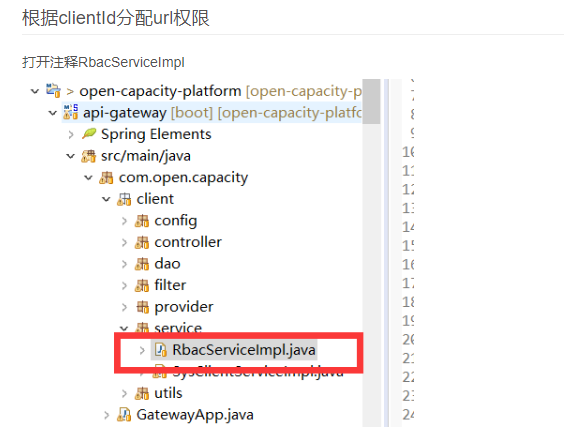Collapse the client package chevron

[x=106, y=199]
